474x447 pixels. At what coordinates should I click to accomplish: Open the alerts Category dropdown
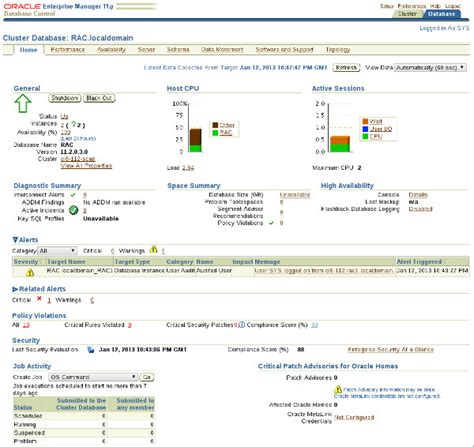pos(57,251)
